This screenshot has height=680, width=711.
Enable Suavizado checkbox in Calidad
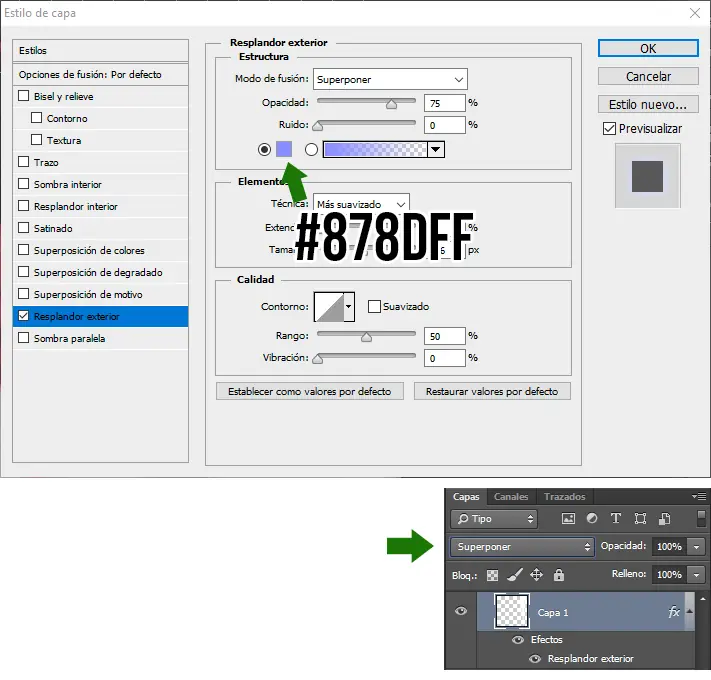pyautogui.click(x=374, y=306)
